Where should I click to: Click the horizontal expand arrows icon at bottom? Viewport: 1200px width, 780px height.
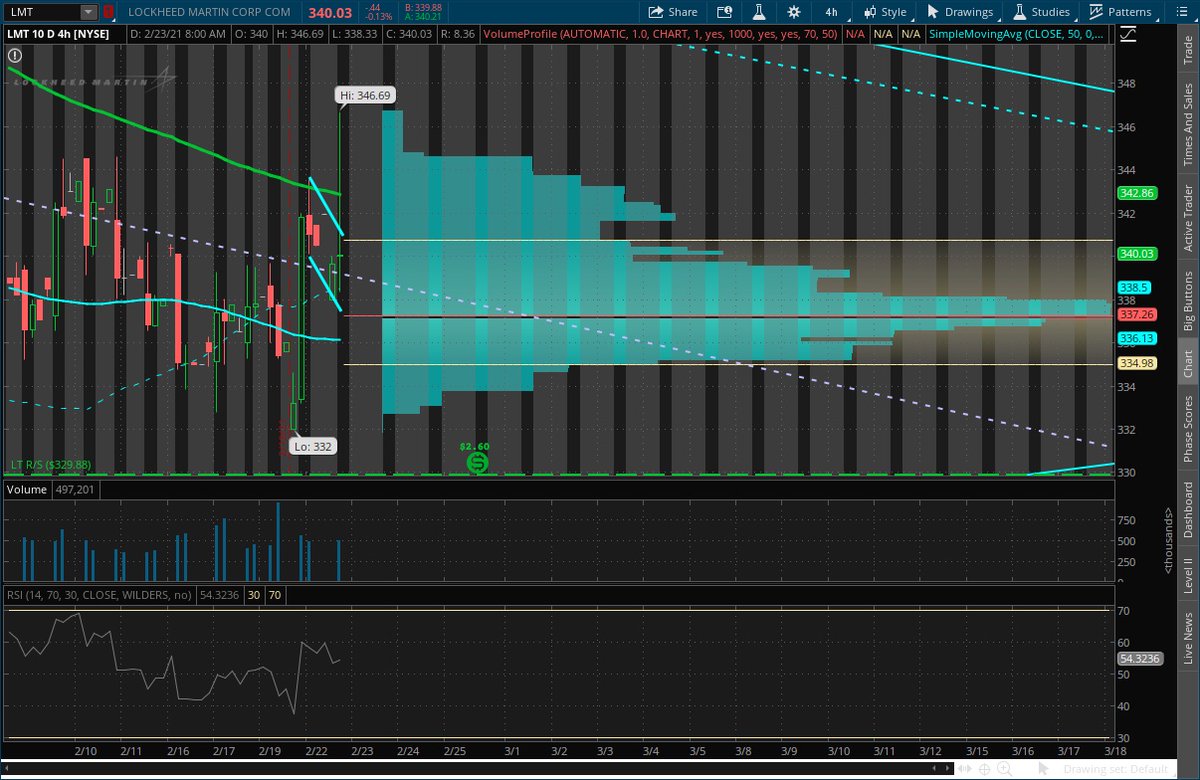click(964, 769)
